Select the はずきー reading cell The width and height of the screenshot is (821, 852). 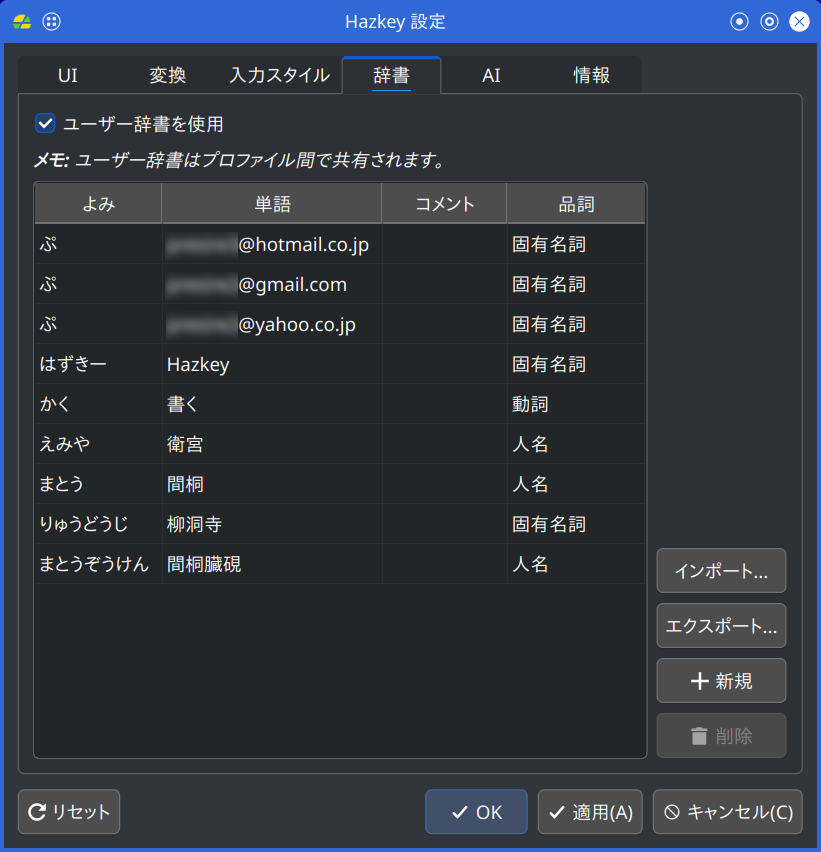tap(98, 364)
